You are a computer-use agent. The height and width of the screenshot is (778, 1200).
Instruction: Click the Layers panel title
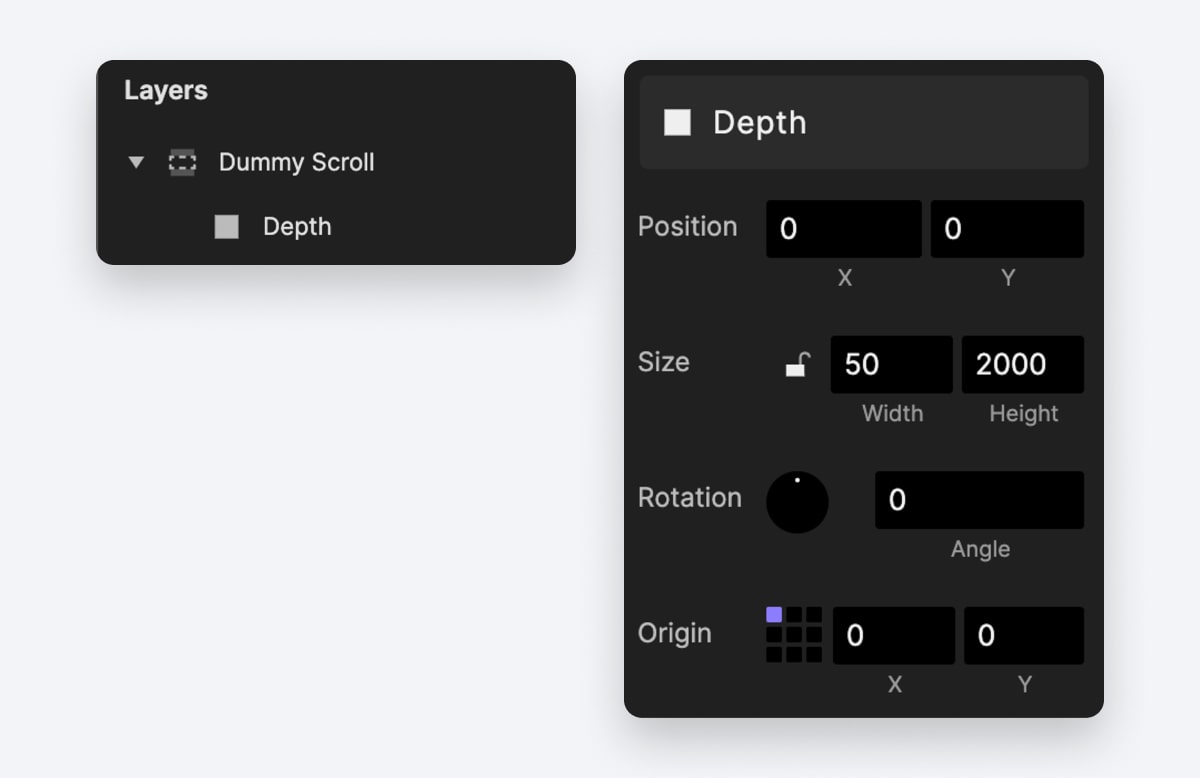[x=164, y=90]
